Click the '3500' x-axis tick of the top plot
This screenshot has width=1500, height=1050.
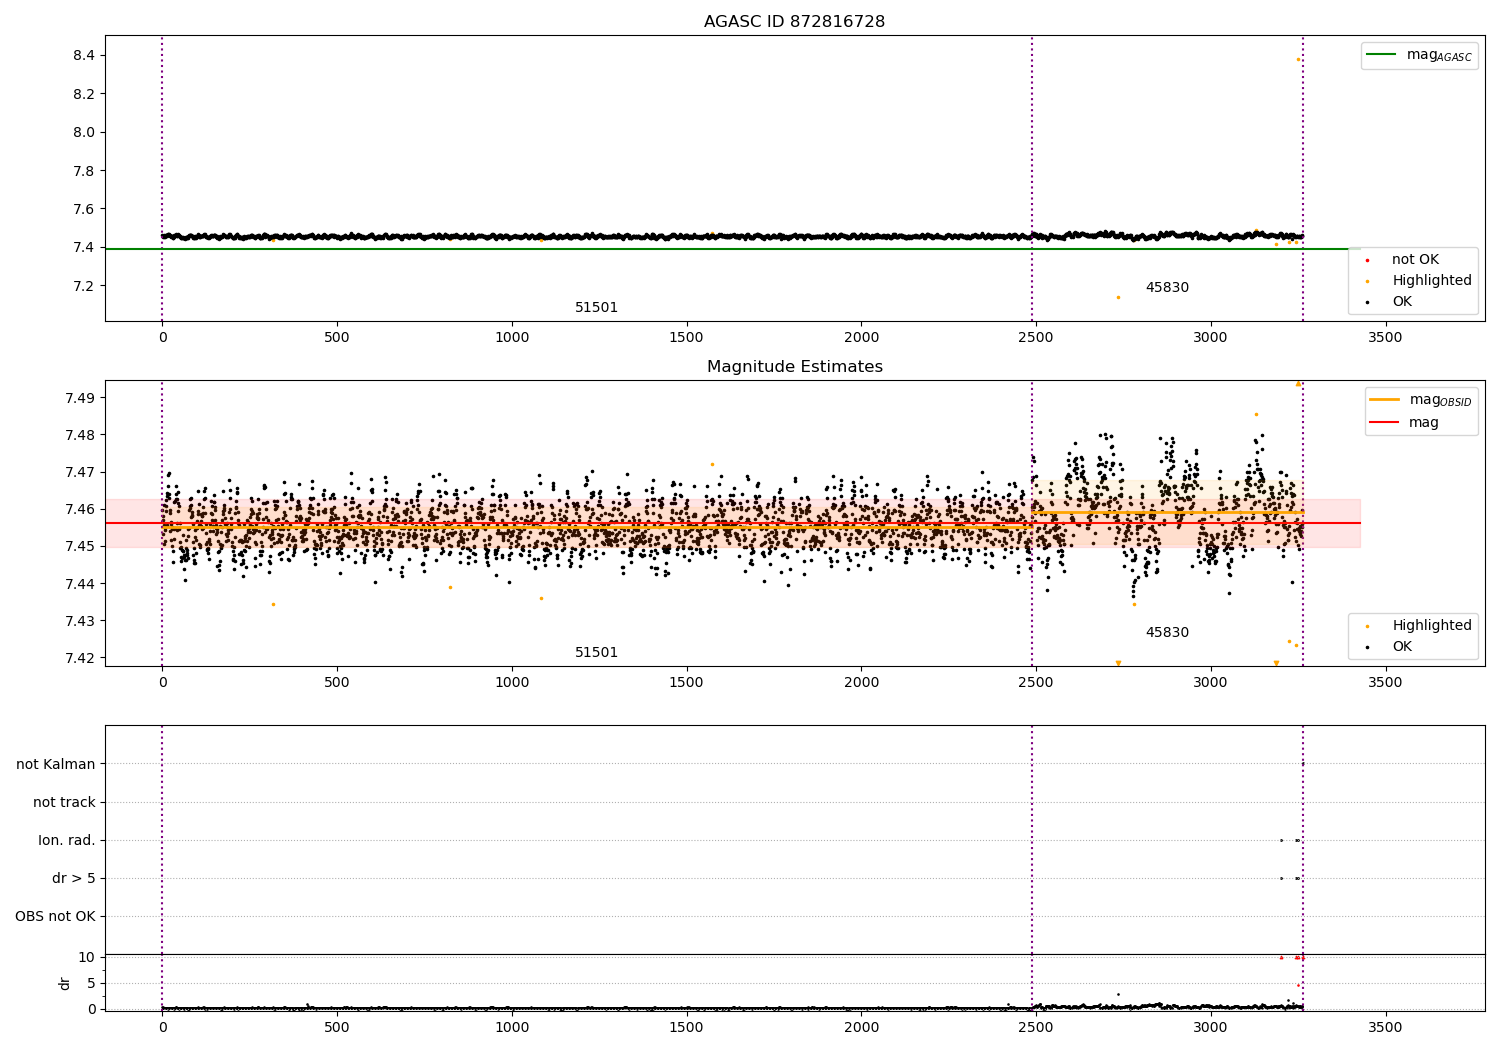coord(1385,338)
